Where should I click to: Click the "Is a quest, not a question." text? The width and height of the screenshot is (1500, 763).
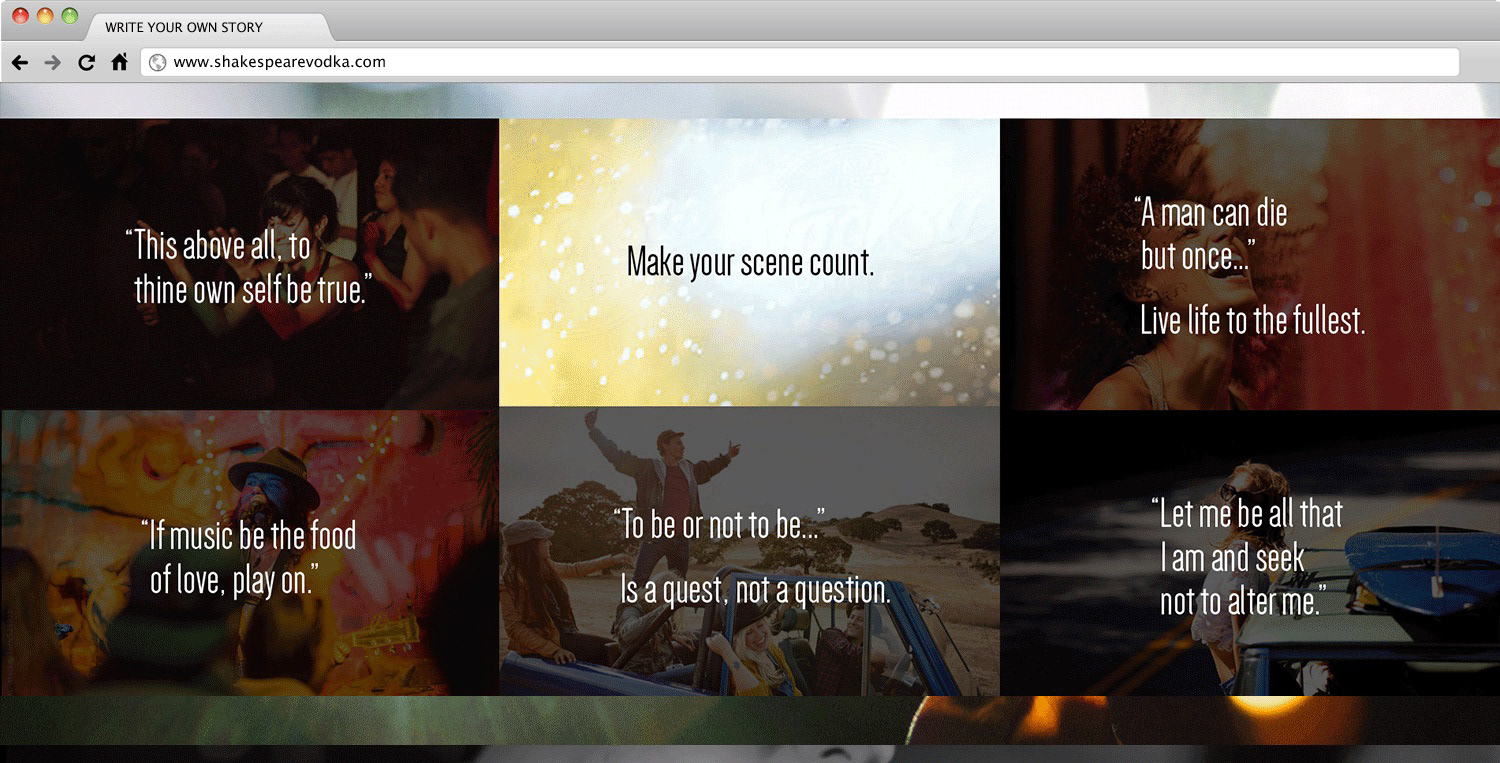click(755, 590)
